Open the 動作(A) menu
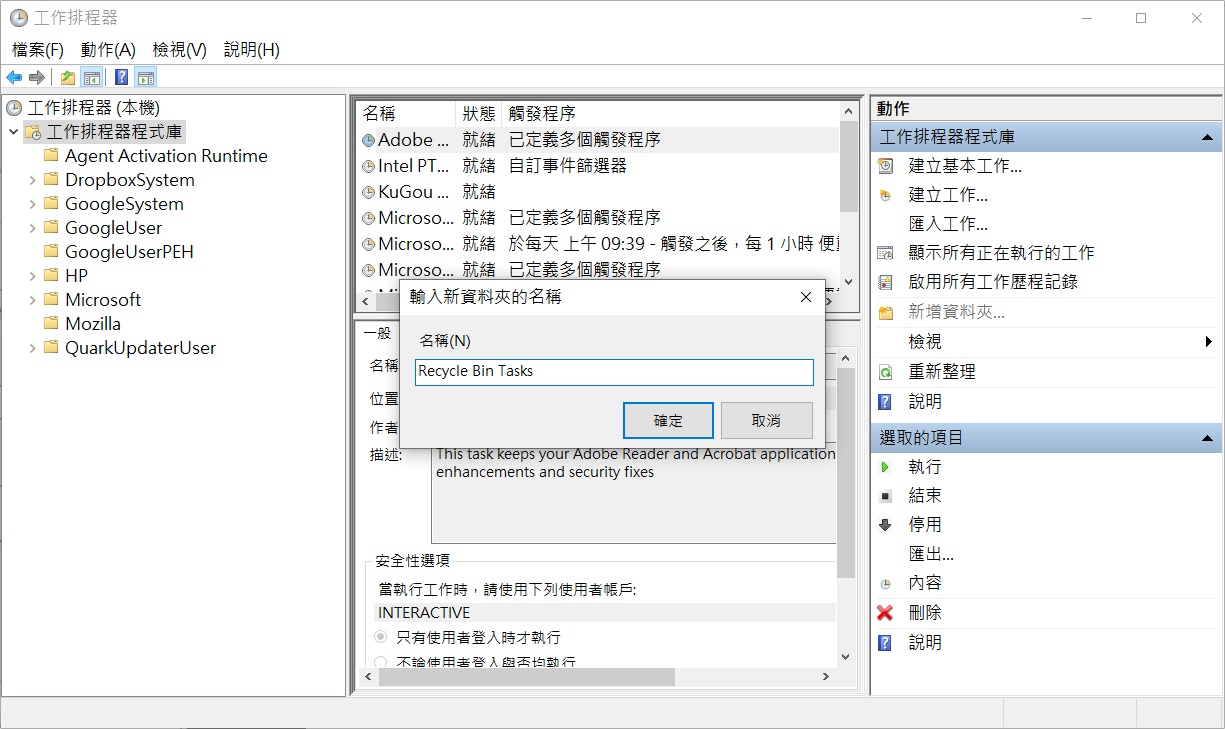 click(108, 50)
